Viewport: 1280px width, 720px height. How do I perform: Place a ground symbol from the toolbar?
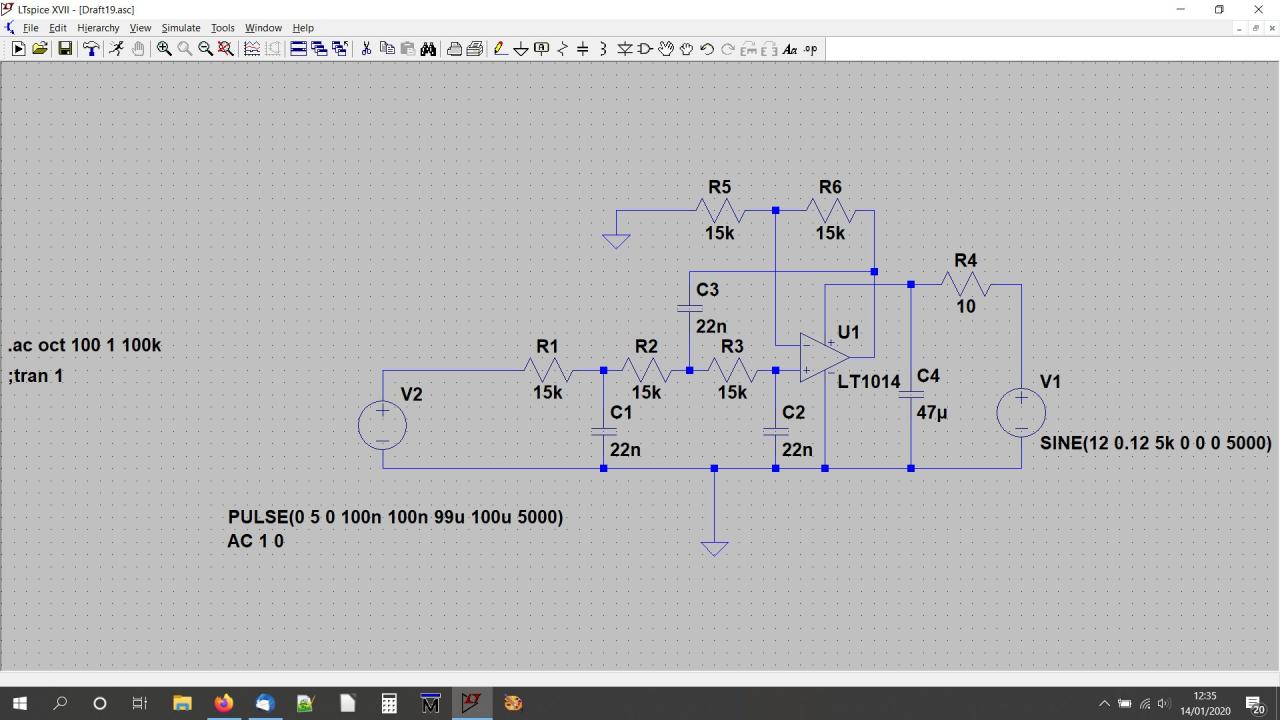click(x=521, y=49)
